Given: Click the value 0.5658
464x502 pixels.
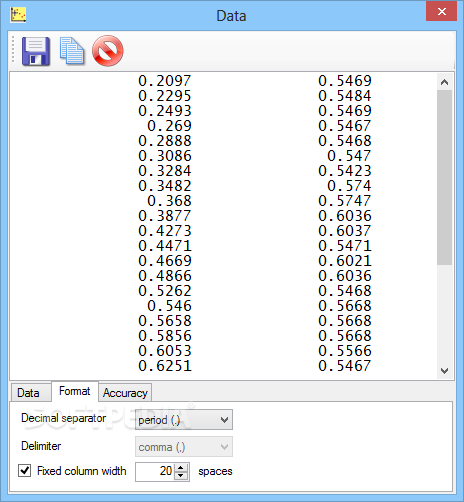Looking at the screenshot, I should (165, 321).
